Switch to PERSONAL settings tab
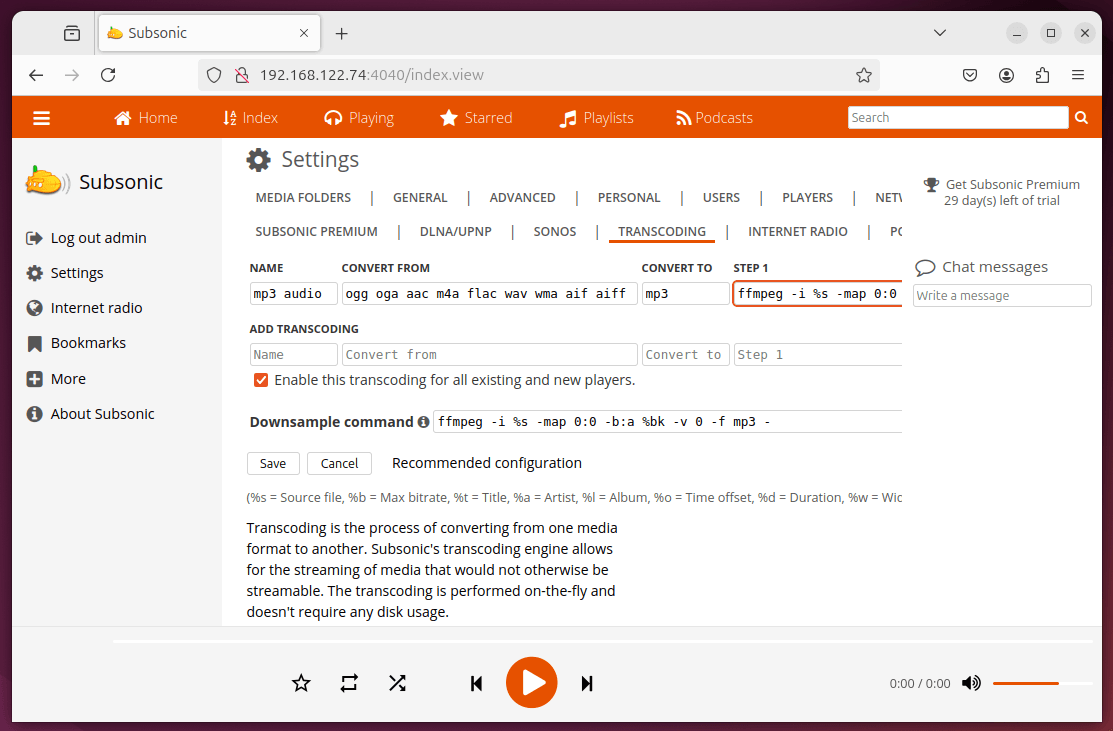1113x731 pixels. click(629, 197)
